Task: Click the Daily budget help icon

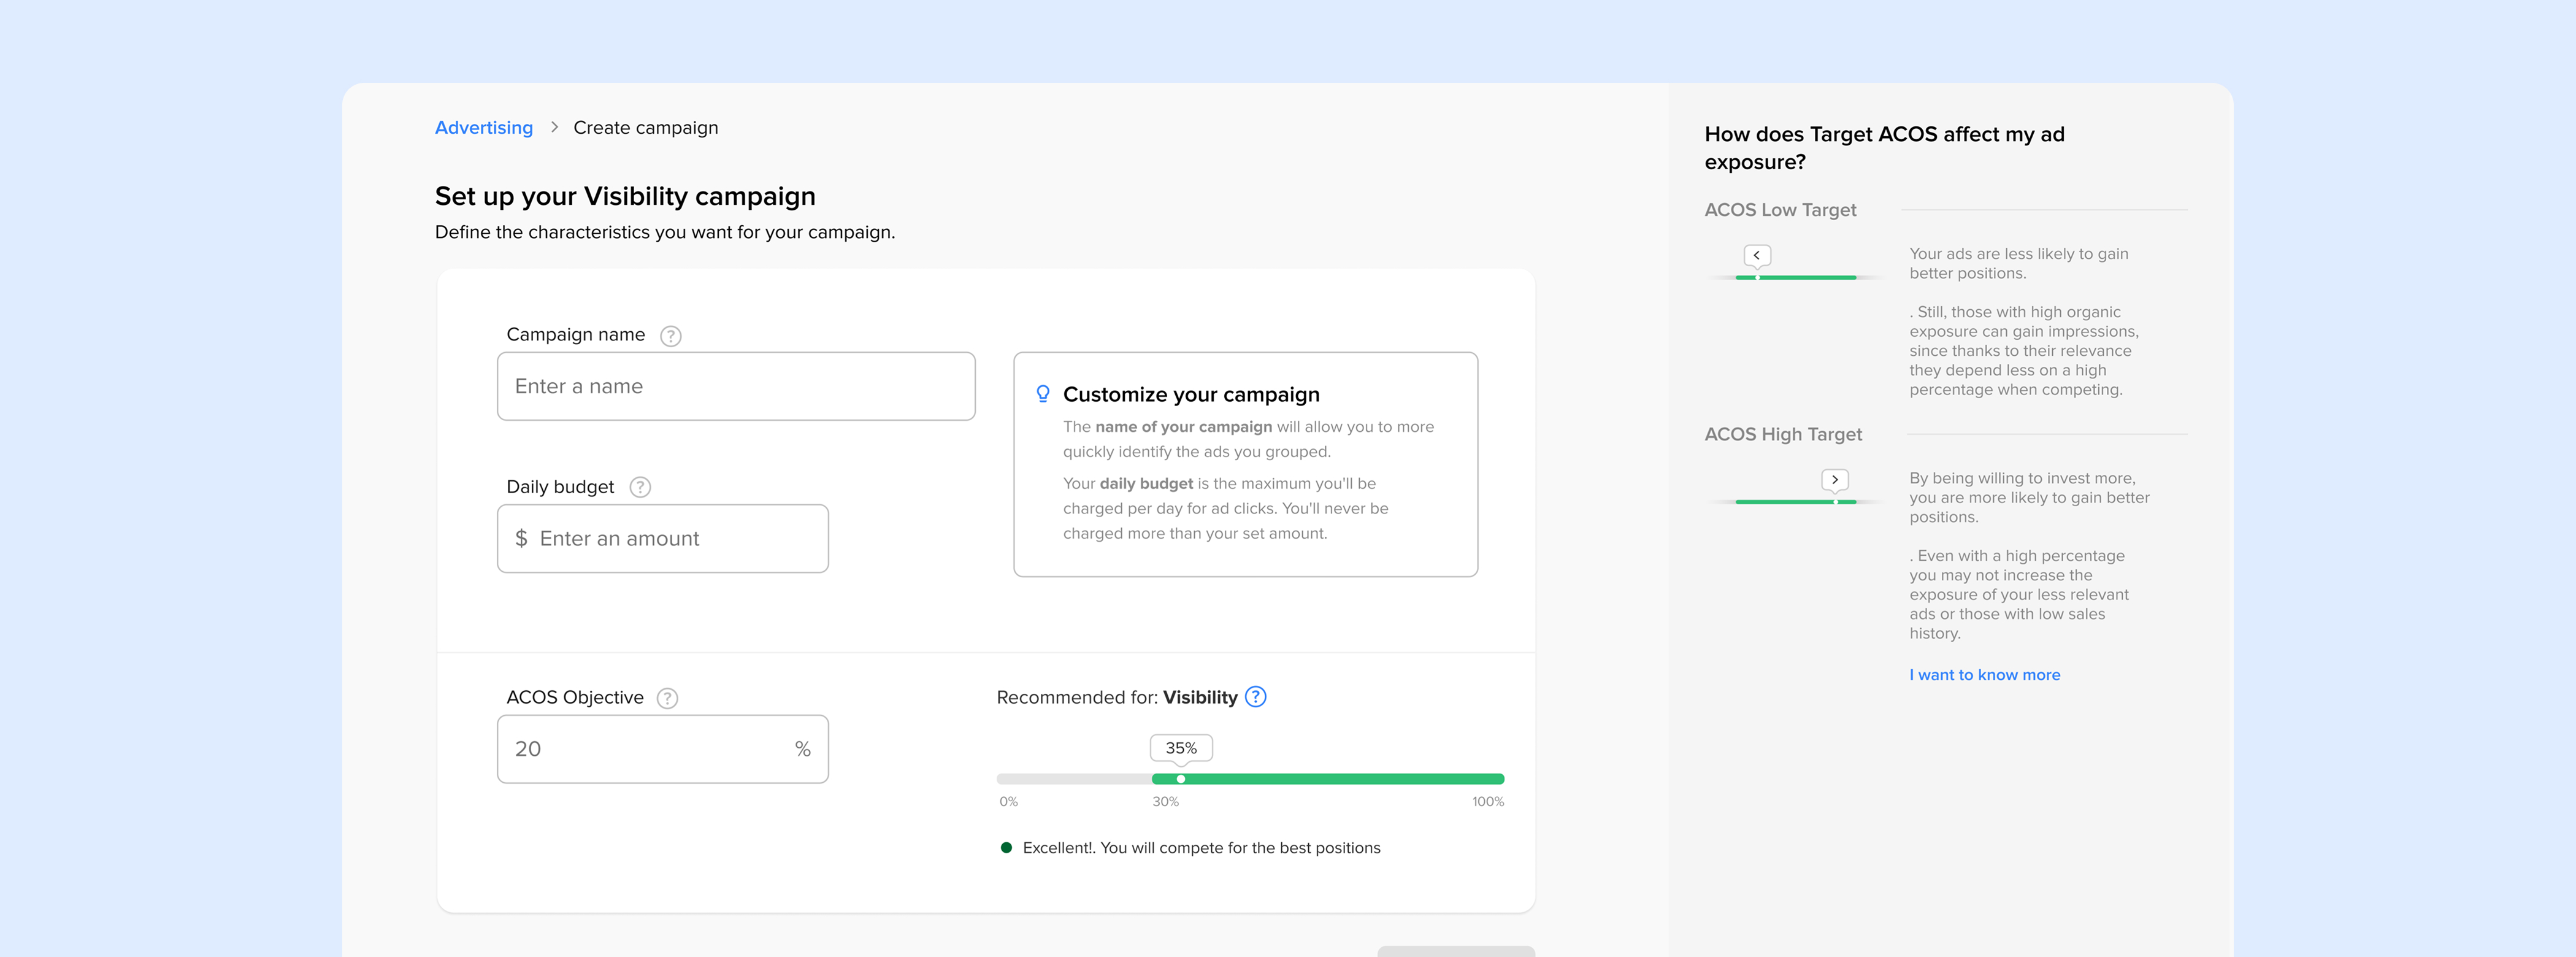Action: pyautogui.click(x=640, y=487)
